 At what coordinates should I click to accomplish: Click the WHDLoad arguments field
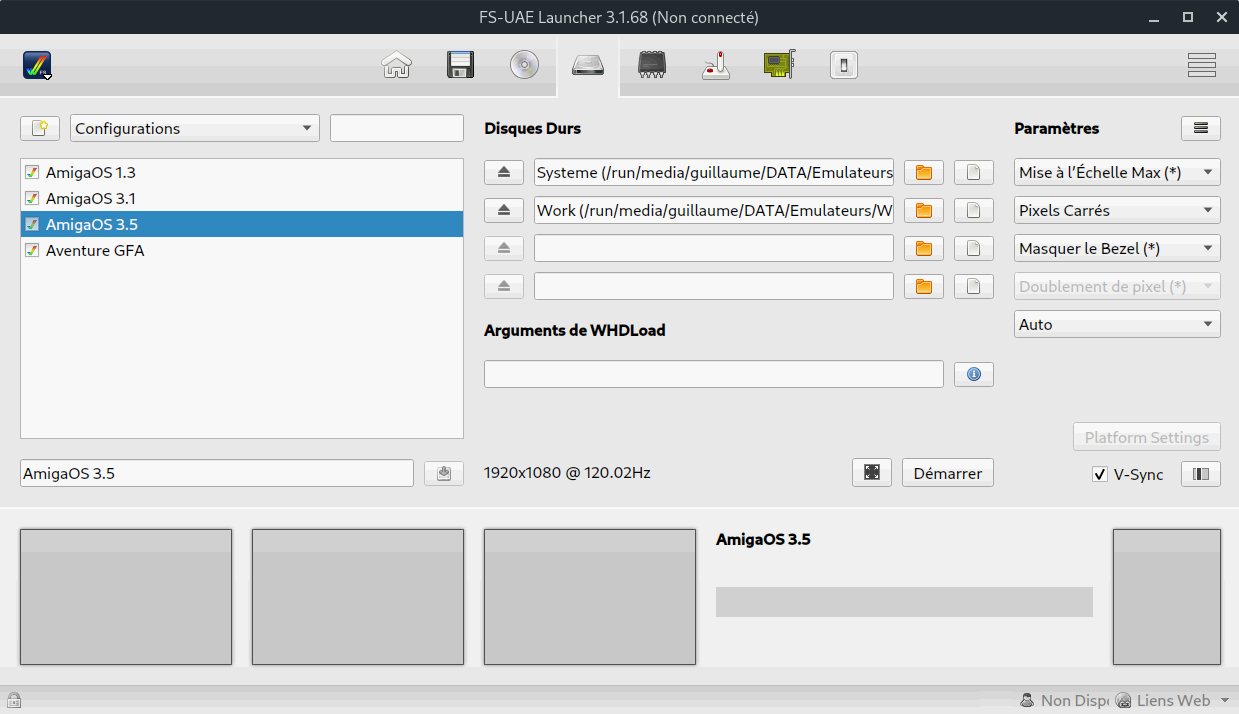click(x=714, y=374)
